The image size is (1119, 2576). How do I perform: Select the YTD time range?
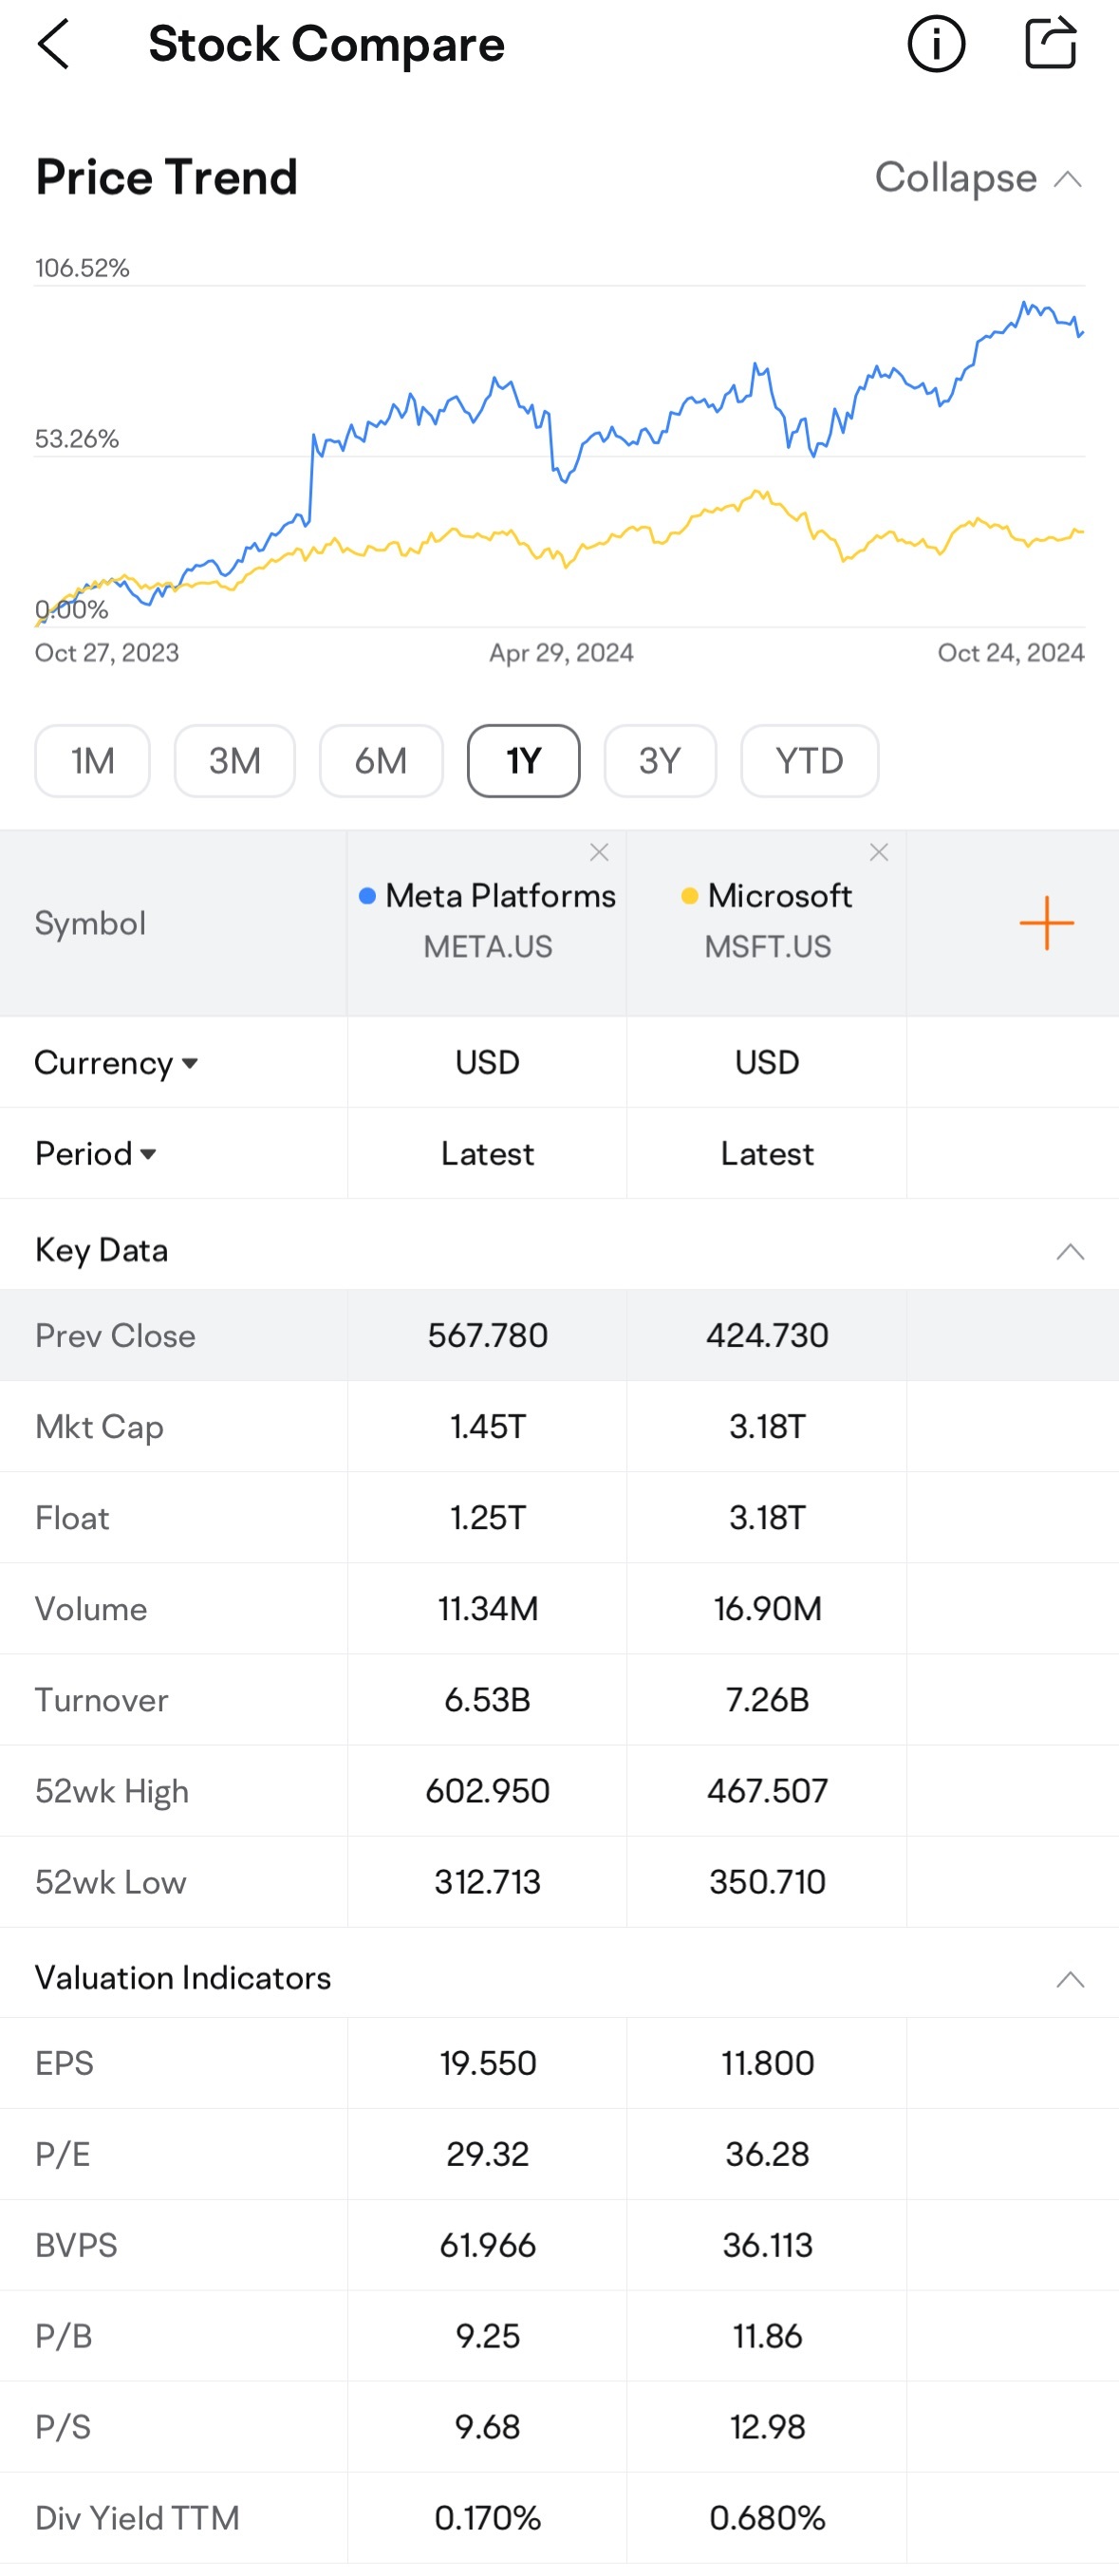coord(810,761)
